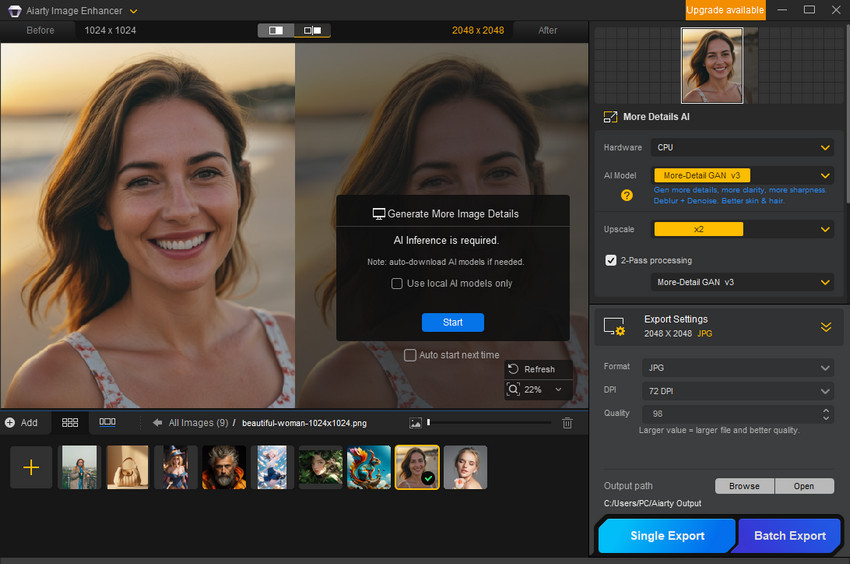Image resolution: width=850 pixels, height=564 pixels.
Task: Switch to grid thumbnail view
Action: (70, 422)
